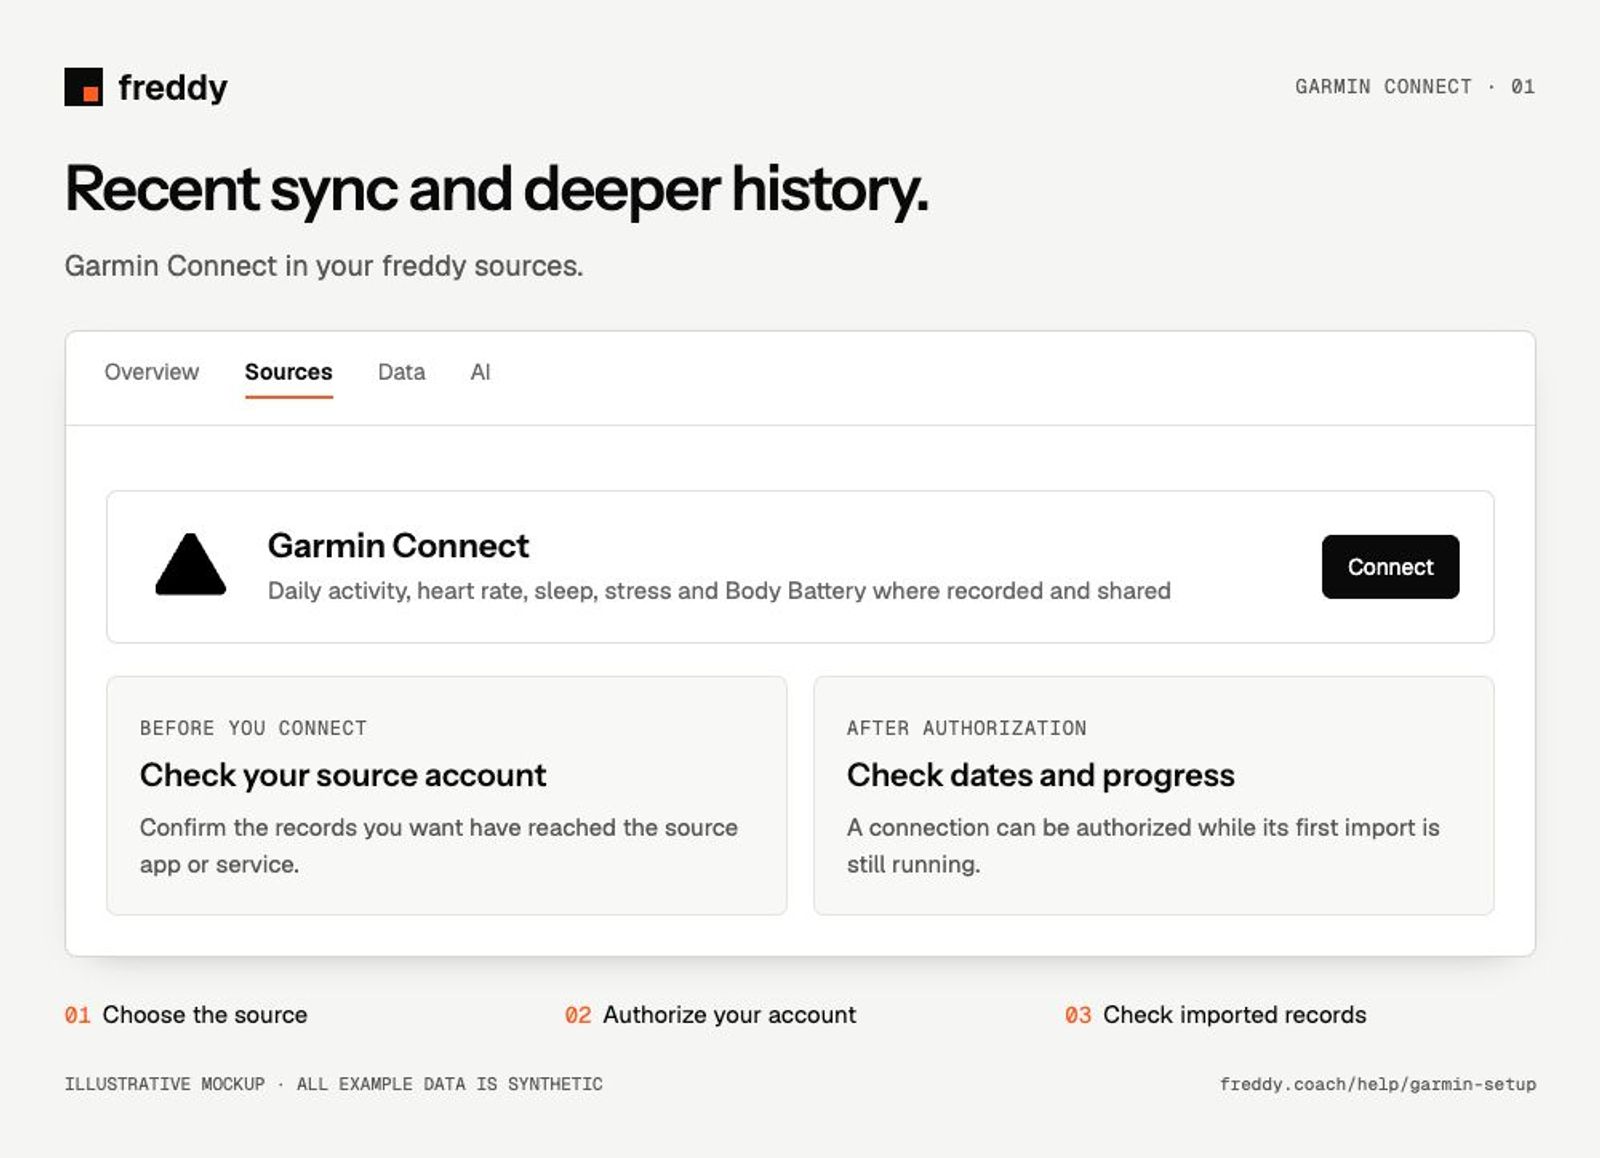
Task: Click the freddy square logo icon
Action: click(83, 87)
